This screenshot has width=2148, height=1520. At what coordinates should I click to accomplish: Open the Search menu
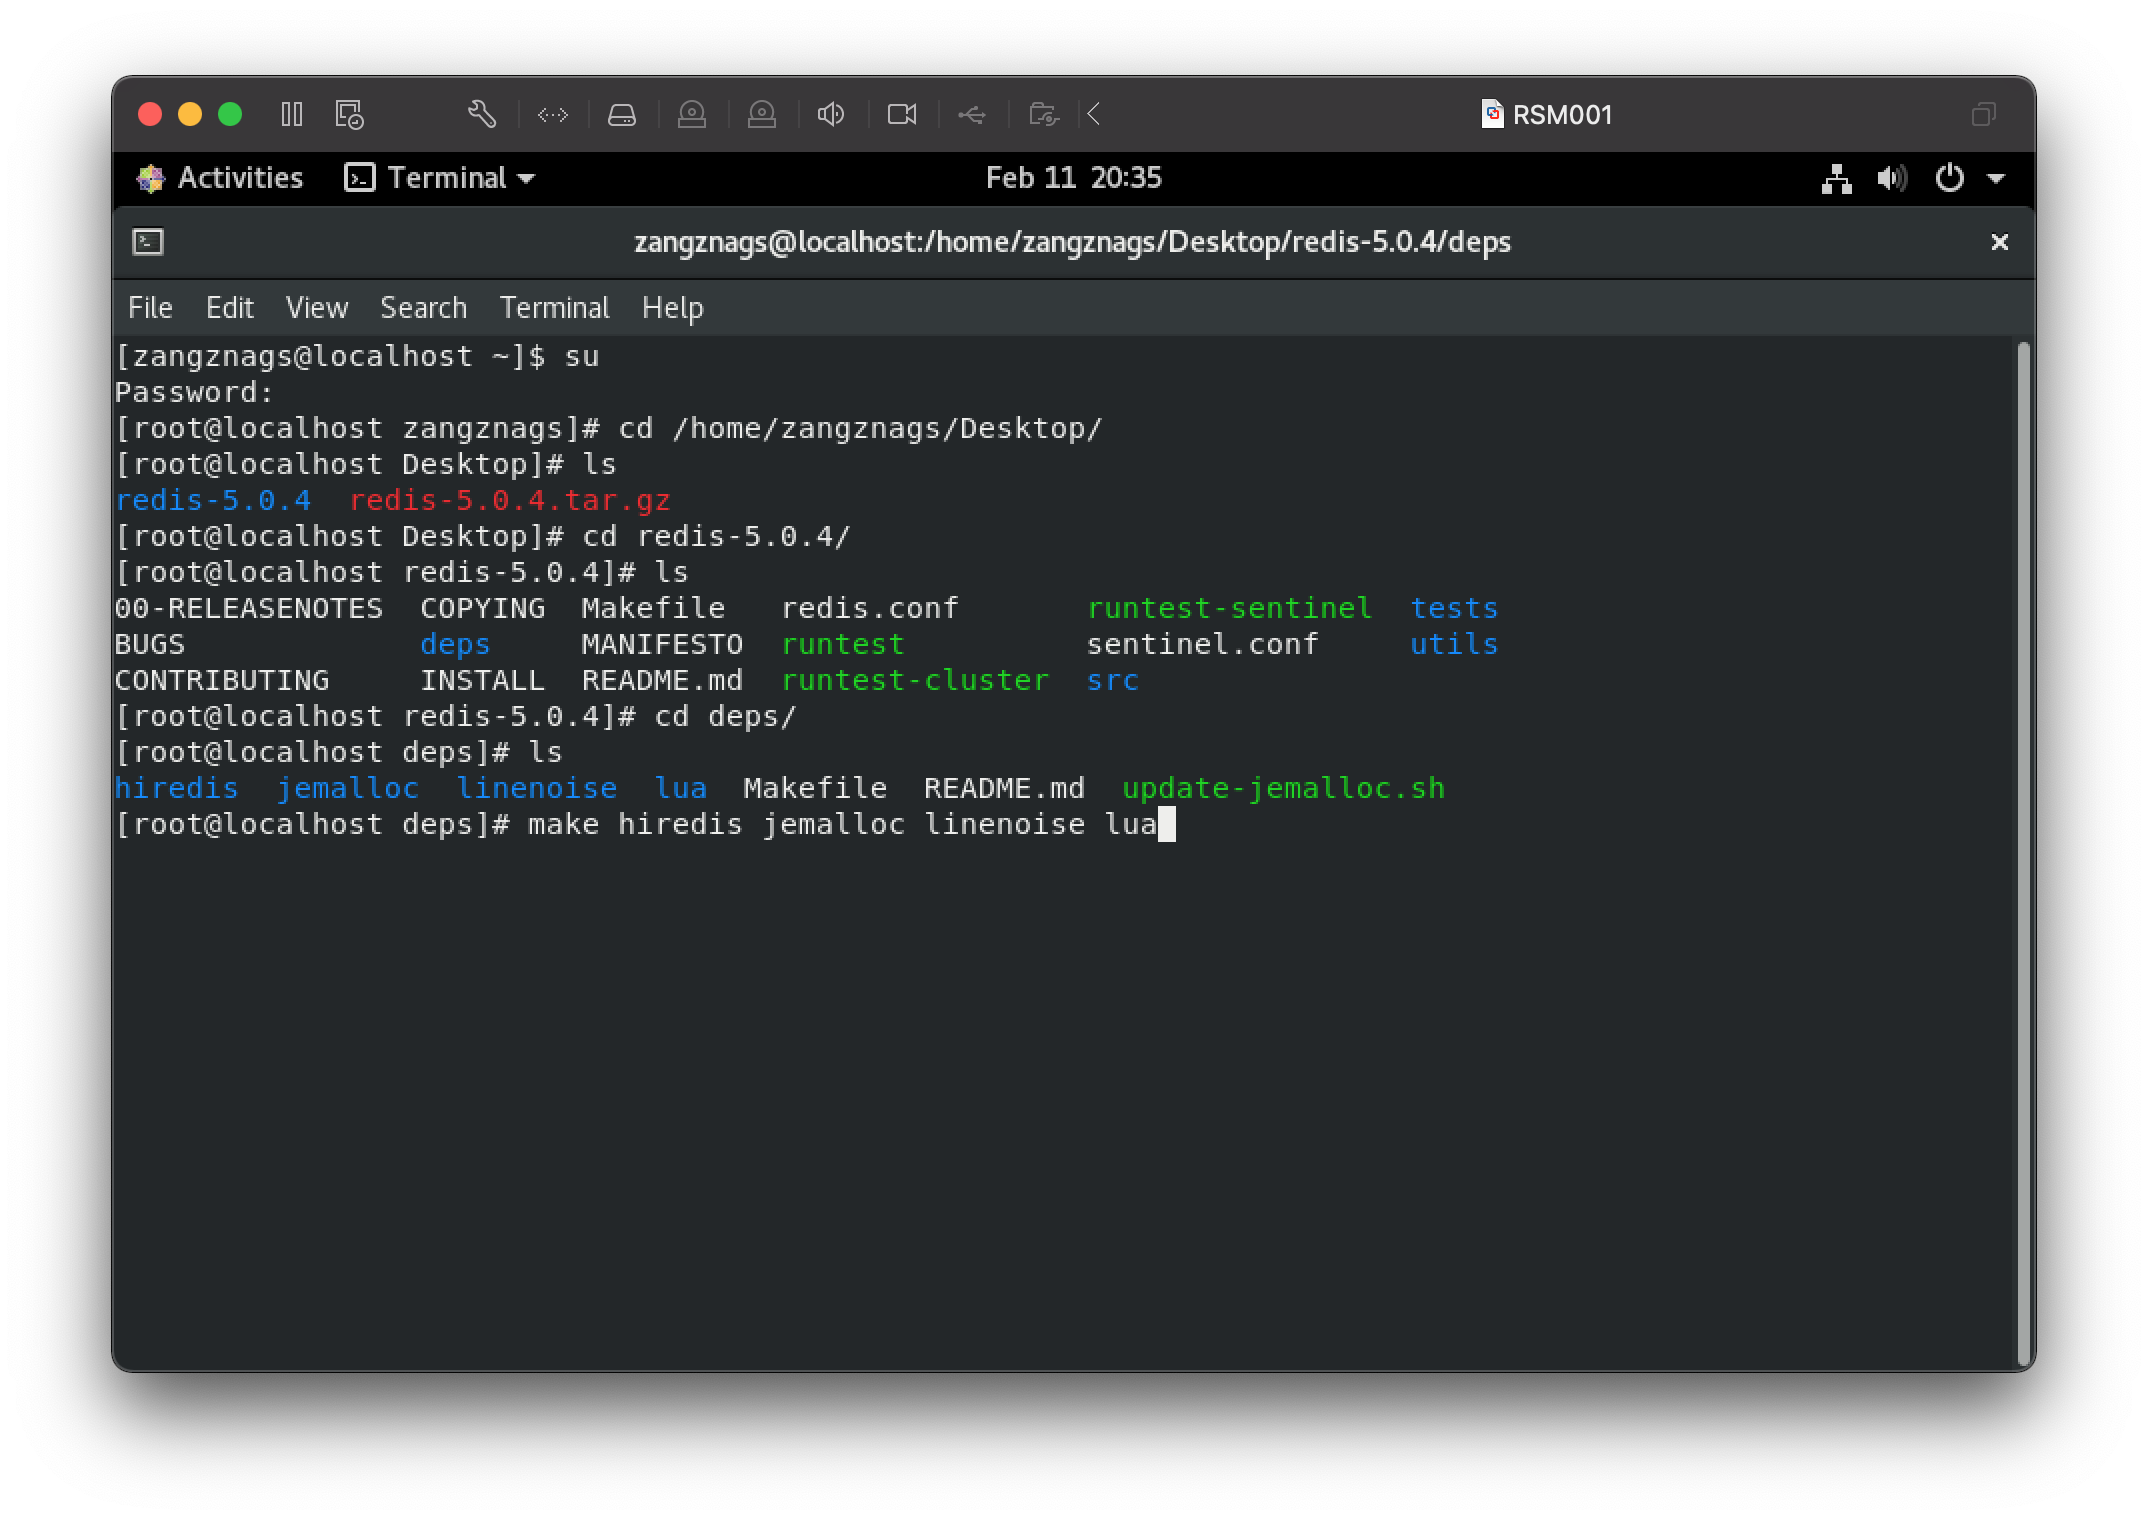pos(423,308)
